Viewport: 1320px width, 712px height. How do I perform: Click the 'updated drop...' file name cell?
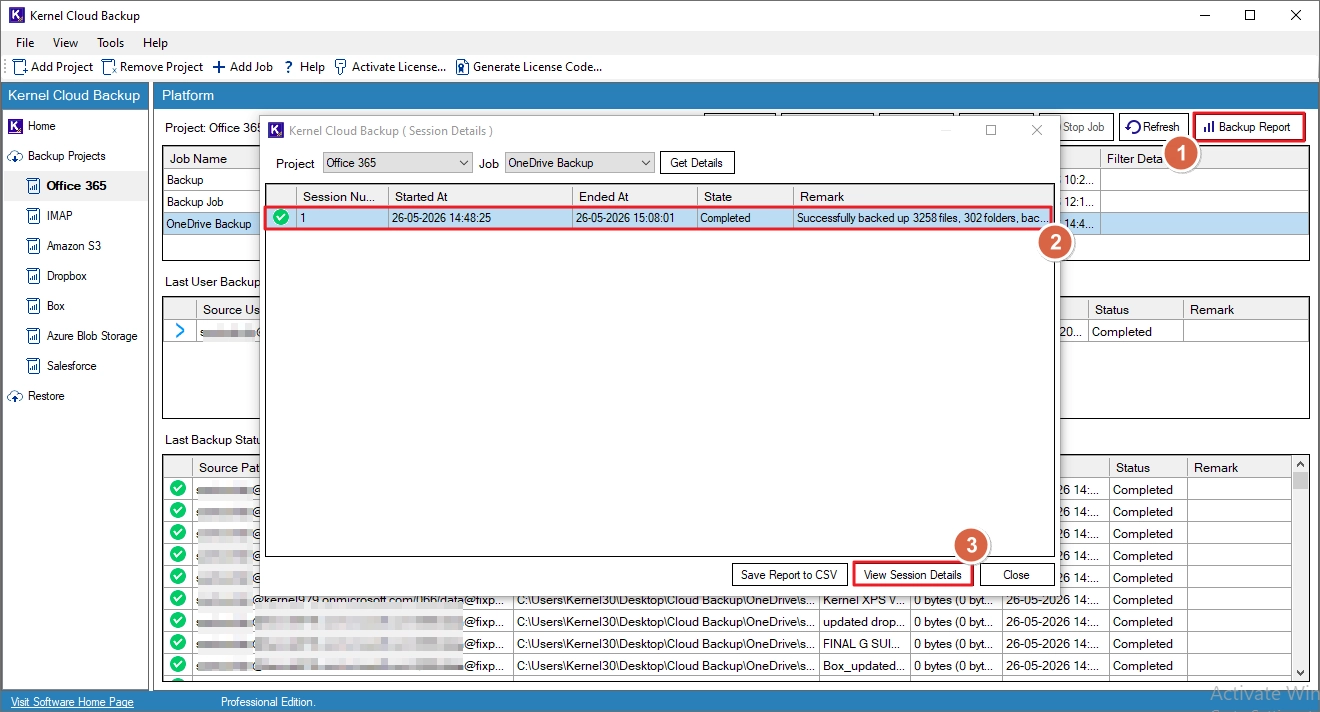click(864, 622)
